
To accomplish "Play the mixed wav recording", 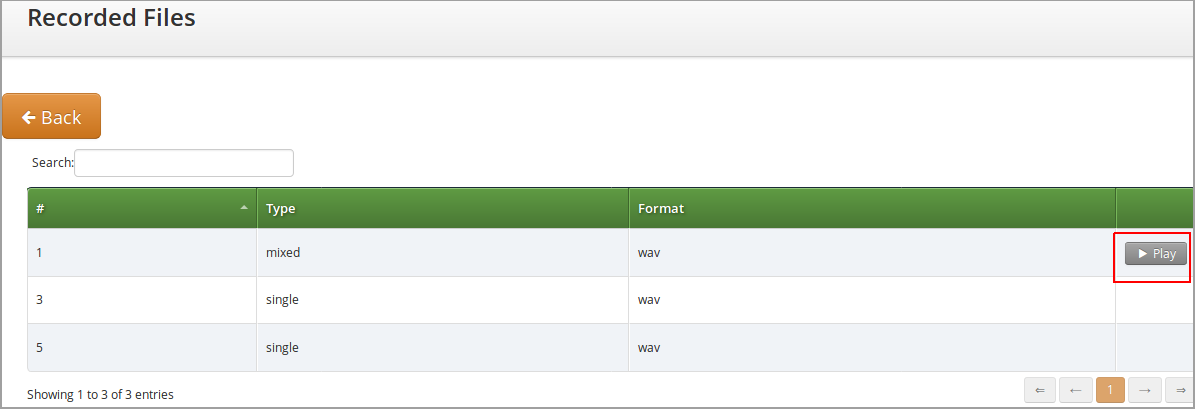I will coord(1156,254).
